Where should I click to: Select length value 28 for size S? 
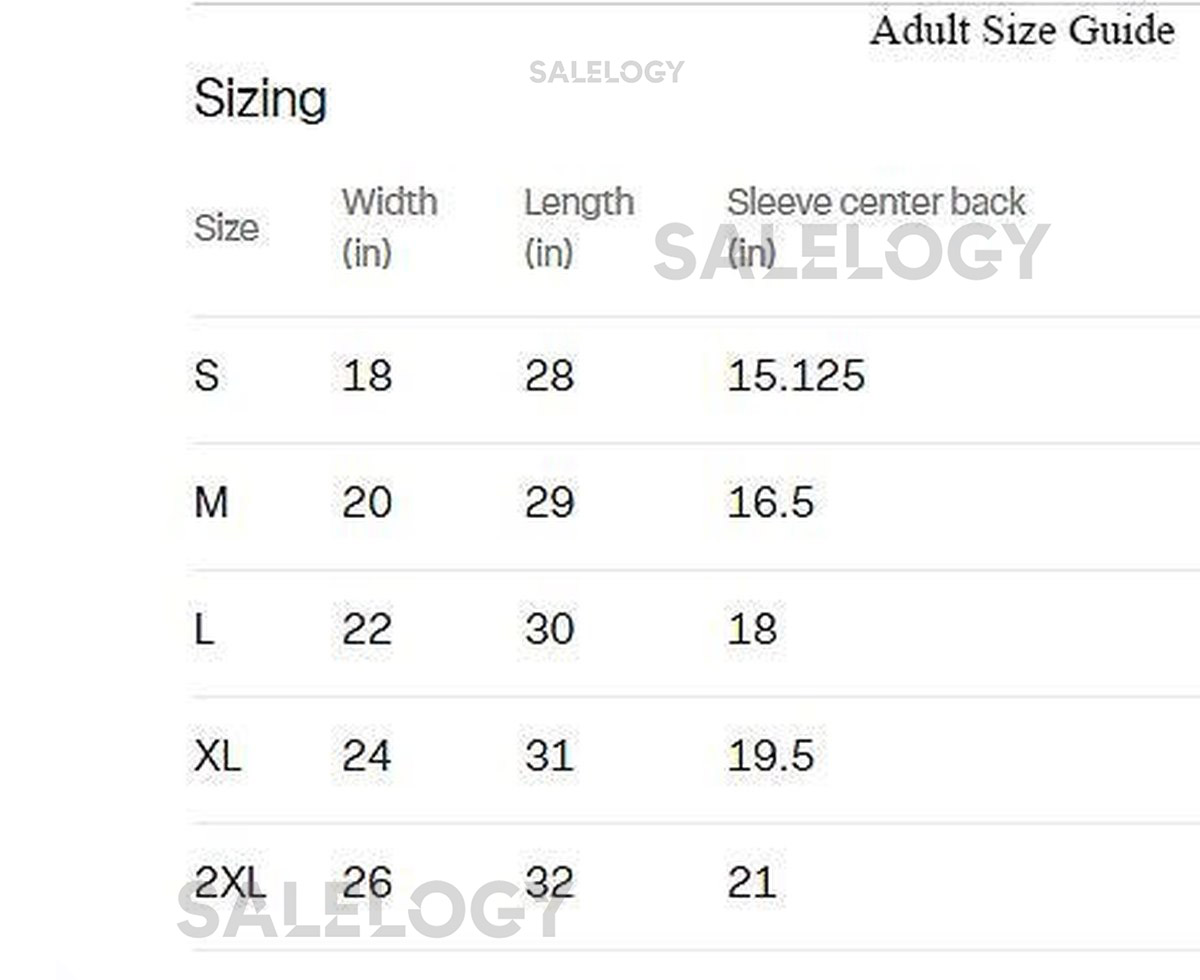coord(549,376)
